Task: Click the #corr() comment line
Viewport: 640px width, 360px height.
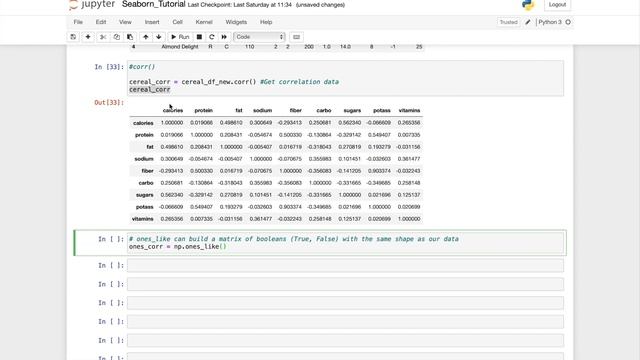Action: (142, 67)
